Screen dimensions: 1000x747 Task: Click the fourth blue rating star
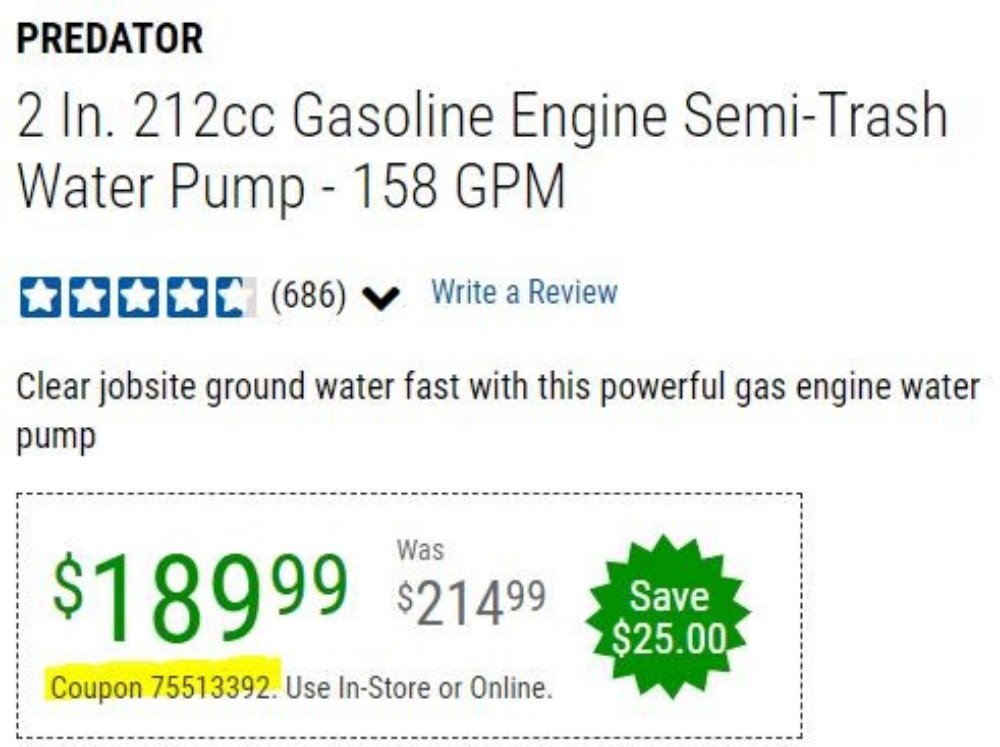coord(187,297)
